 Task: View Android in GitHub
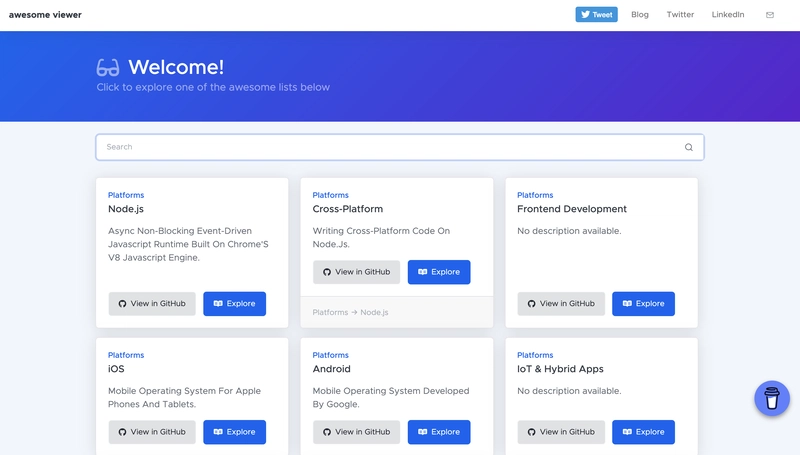pyautogui.click(x=357, y=432)
